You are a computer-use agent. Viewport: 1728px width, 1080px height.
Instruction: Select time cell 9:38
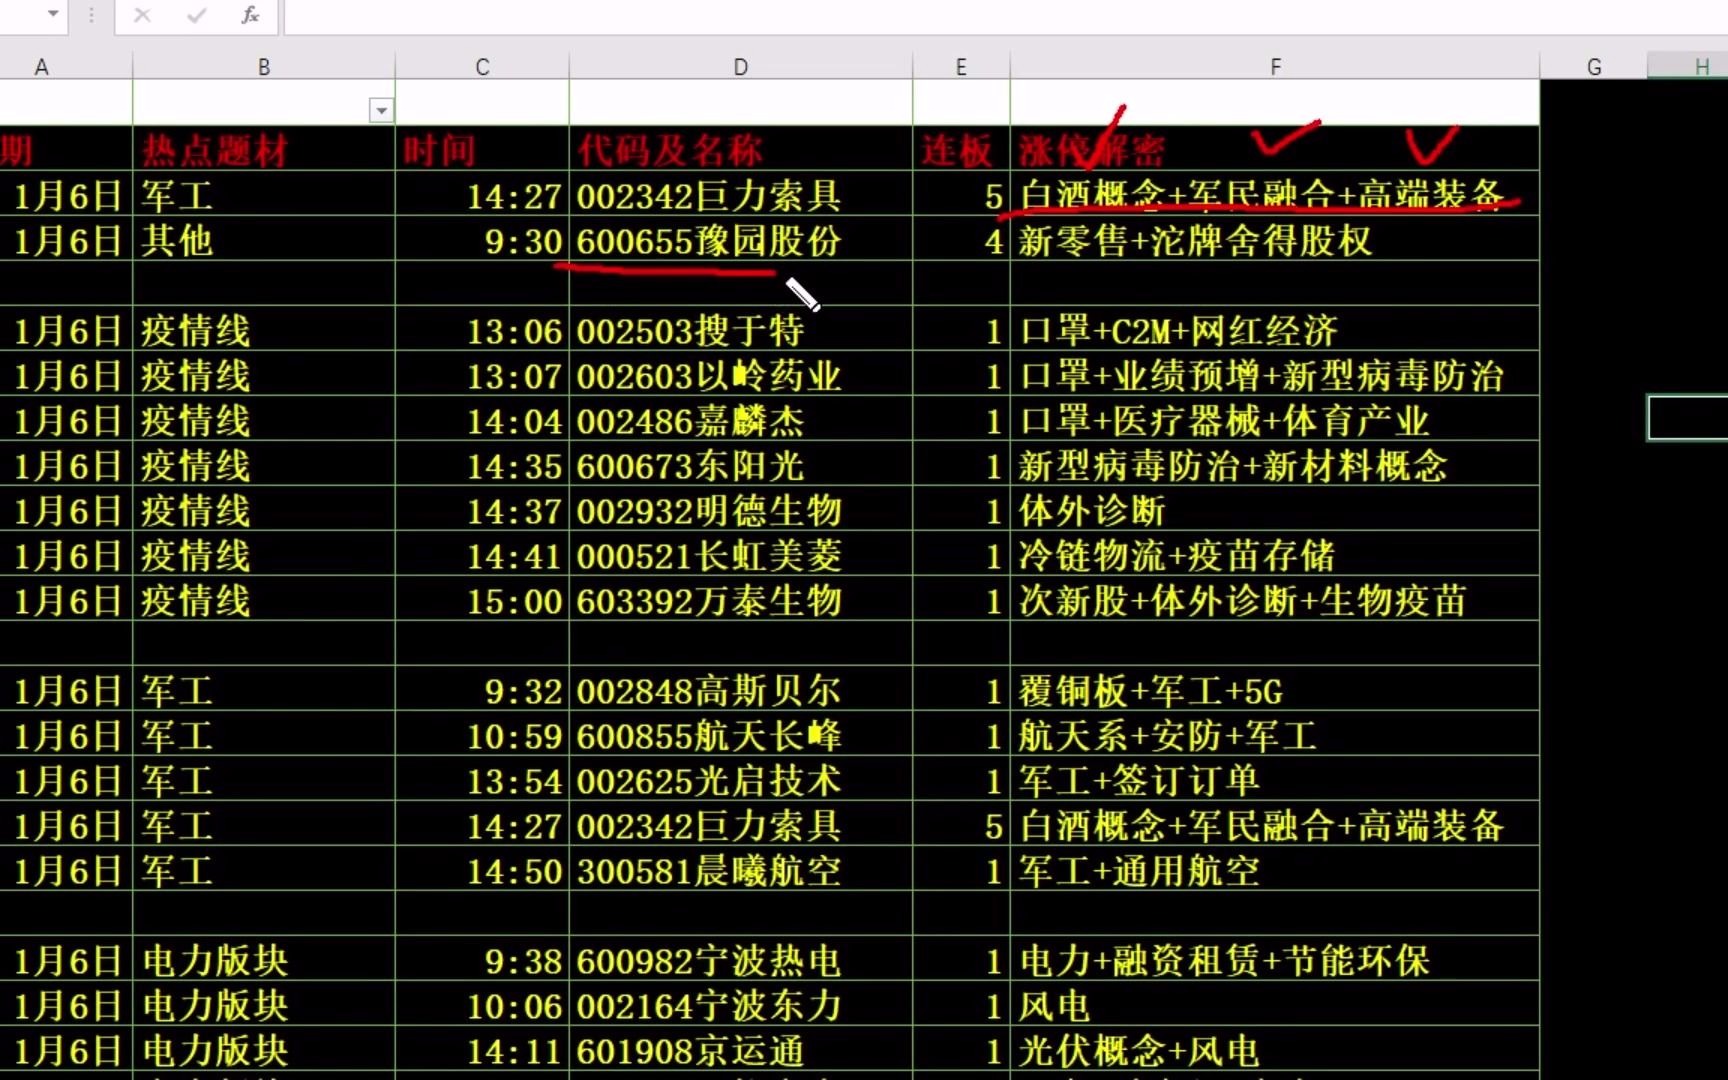[482, 960]
